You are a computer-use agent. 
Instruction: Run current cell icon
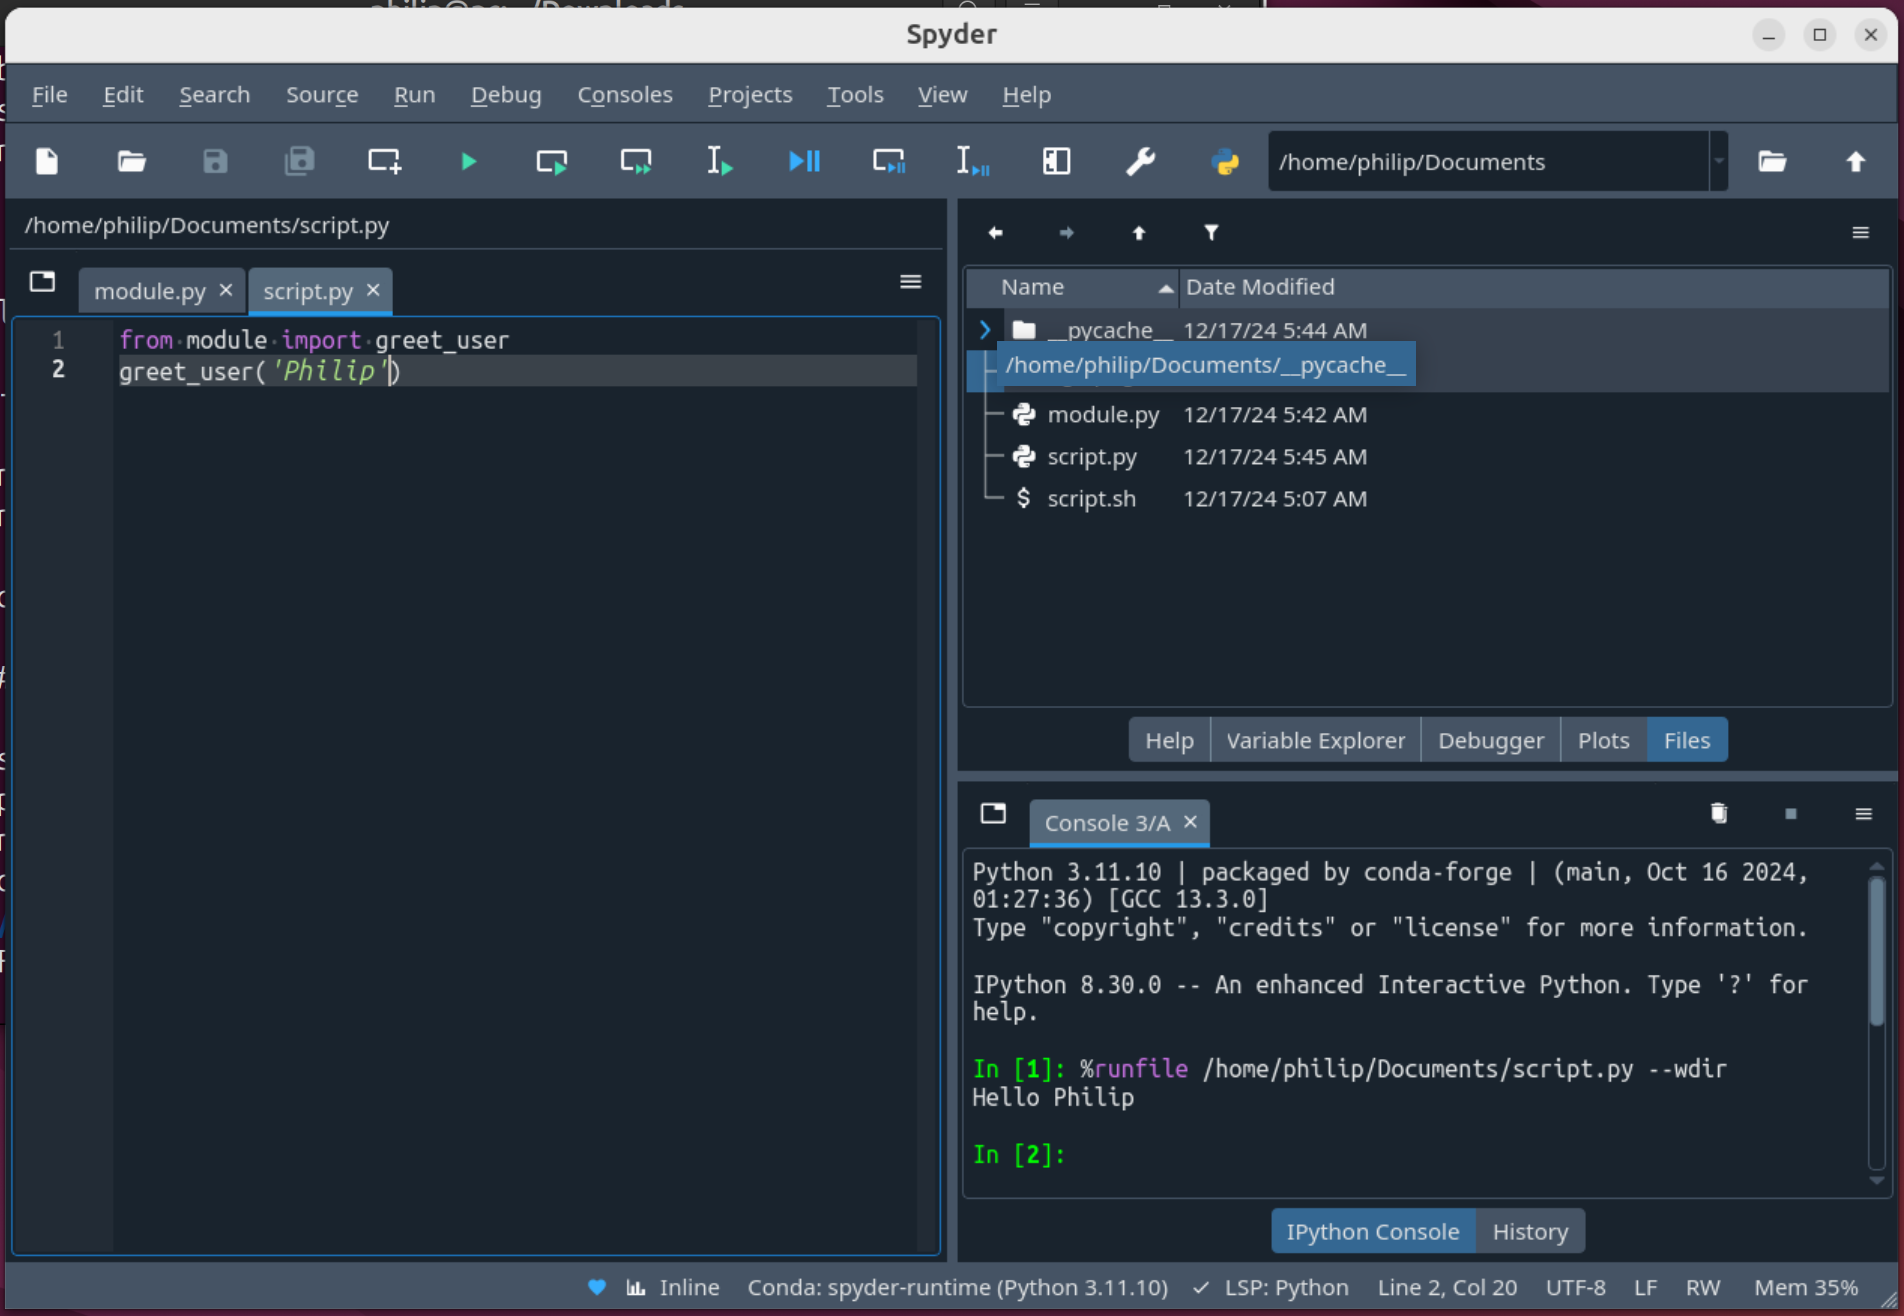point(552,161)
